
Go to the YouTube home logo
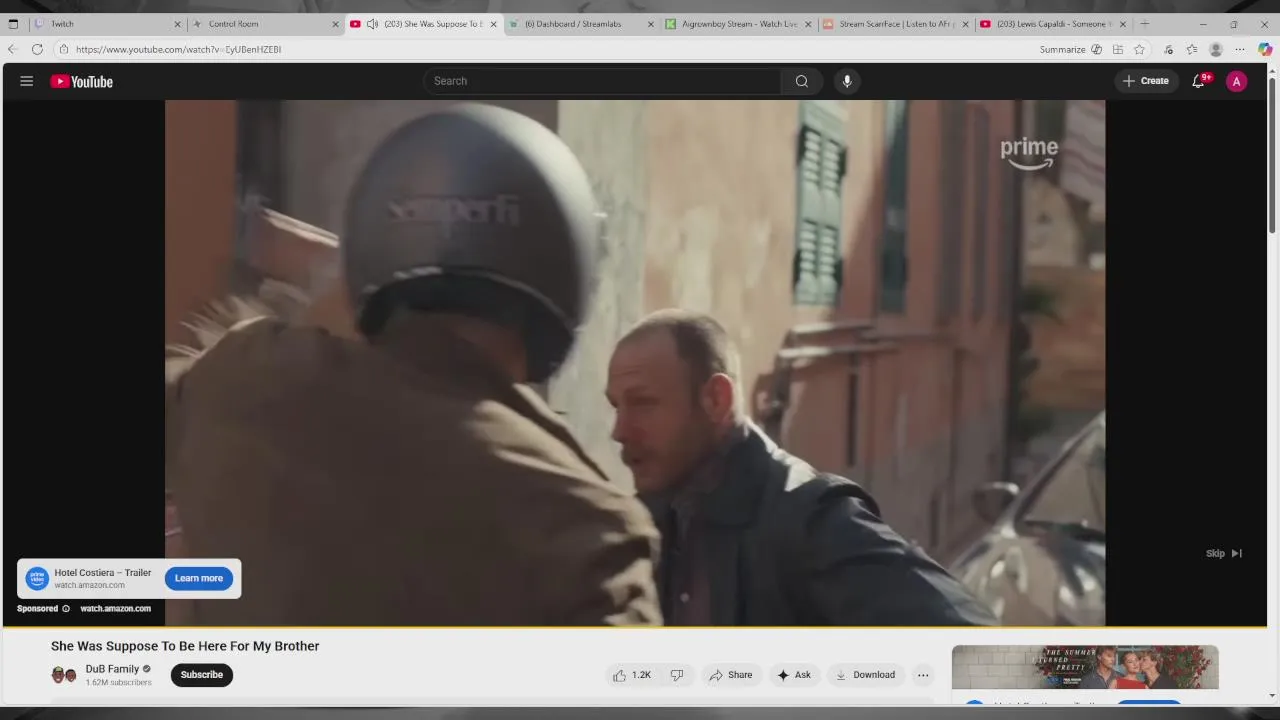(82, 82)
